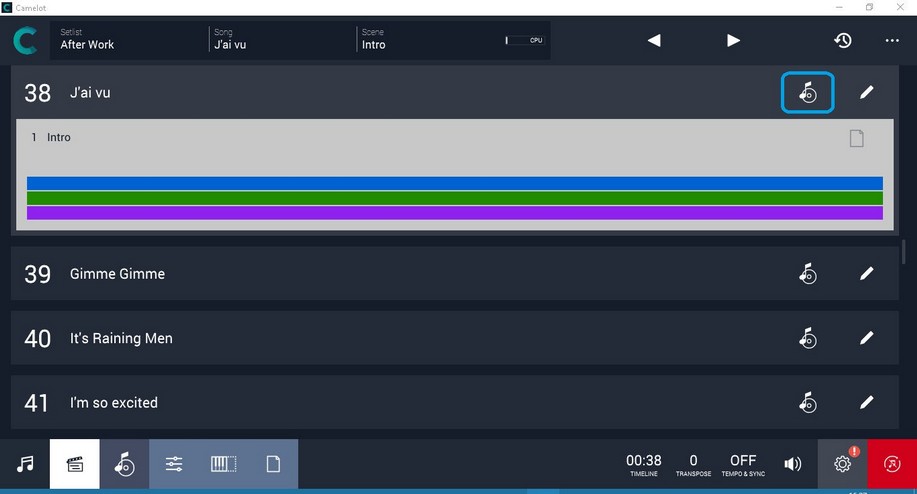
Task: Open the Song J'ai vu selector
Action: (278, 40)
